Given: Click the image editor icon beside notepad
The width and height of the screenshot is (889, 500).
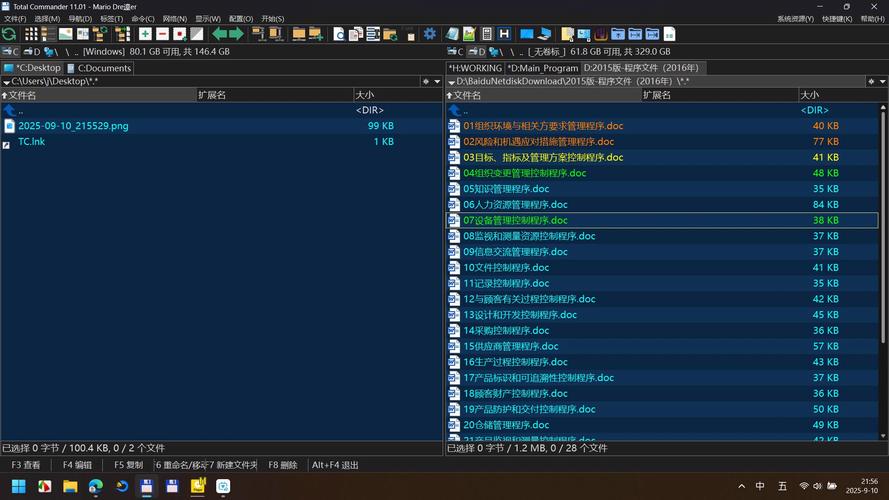Looking at the screenshot, I should tap(469, 34).
